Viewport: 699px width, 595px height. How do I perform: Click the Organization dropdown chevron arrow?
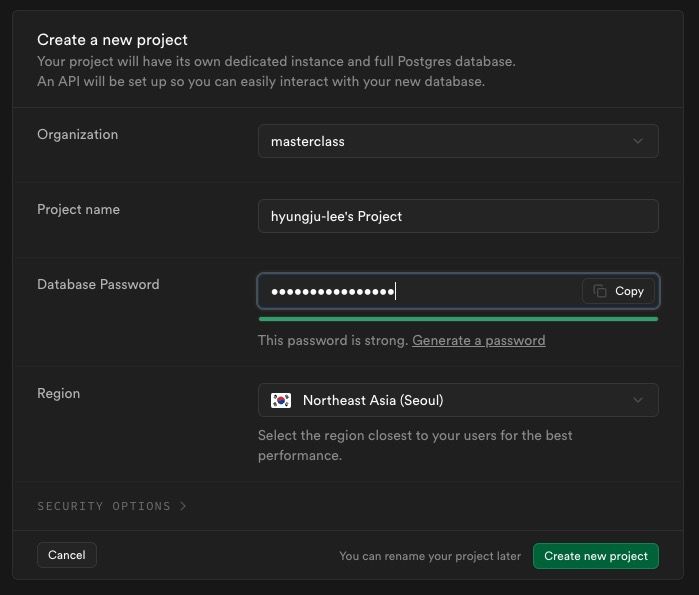(638, 141)
